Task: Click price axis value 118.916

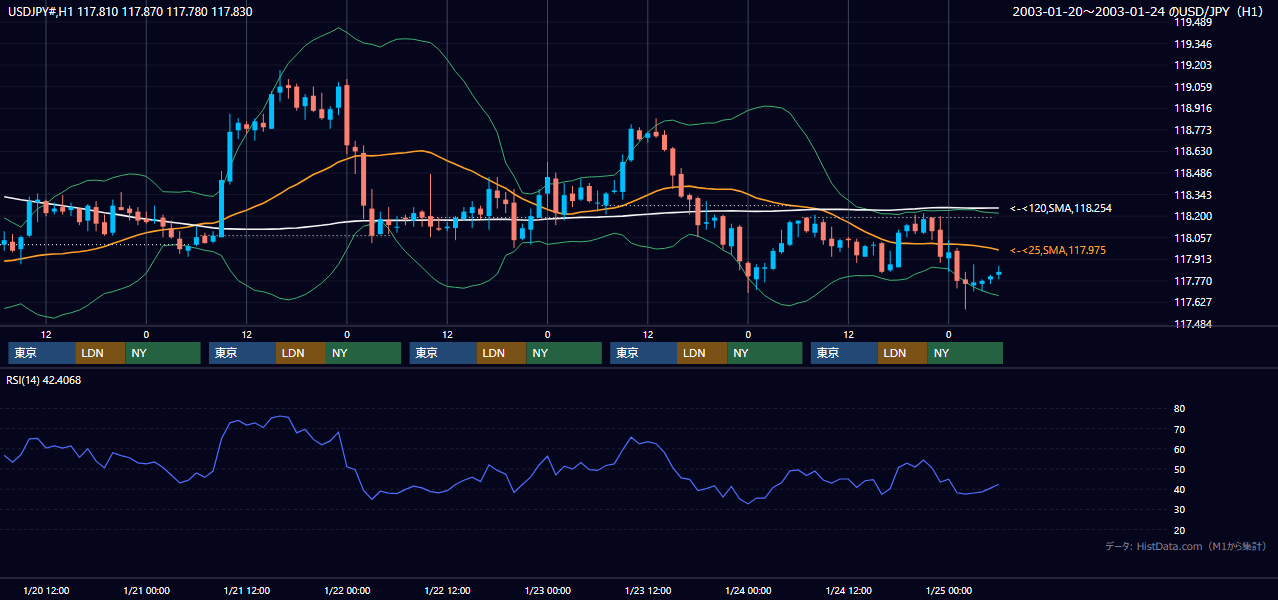Action: click(1192, 109)
